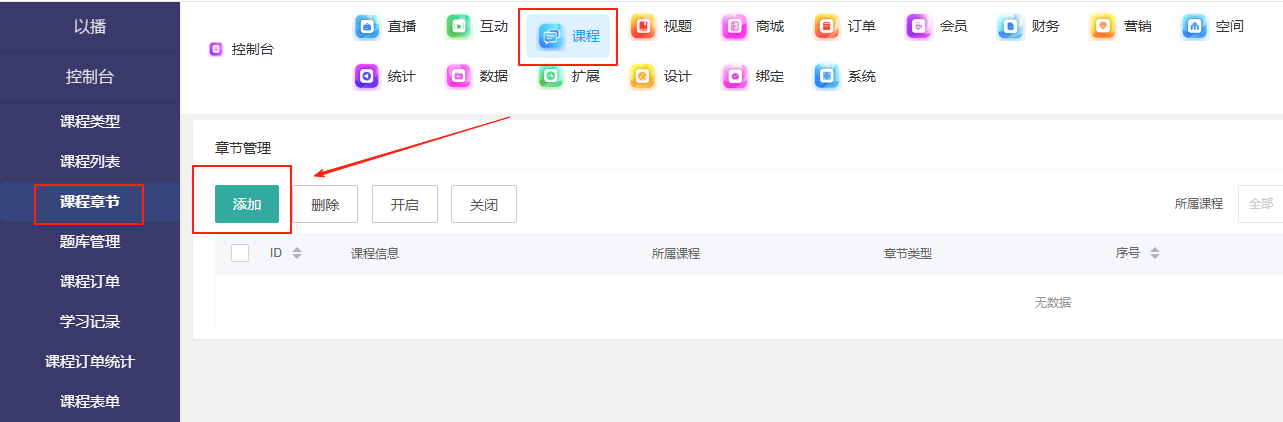1283x422 pixels.
Task: Click the 互动 interaction icon
Action: pos(459,27)
